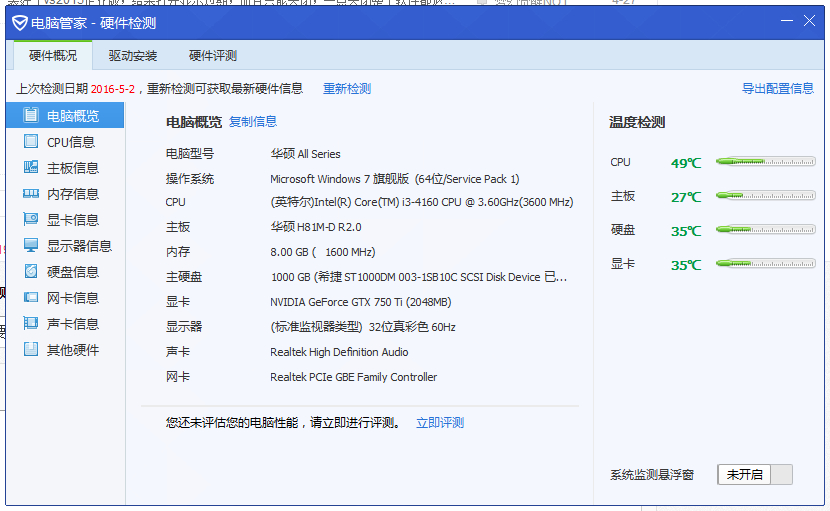
Task: Click the 复制信息 link
Action: 252,122
